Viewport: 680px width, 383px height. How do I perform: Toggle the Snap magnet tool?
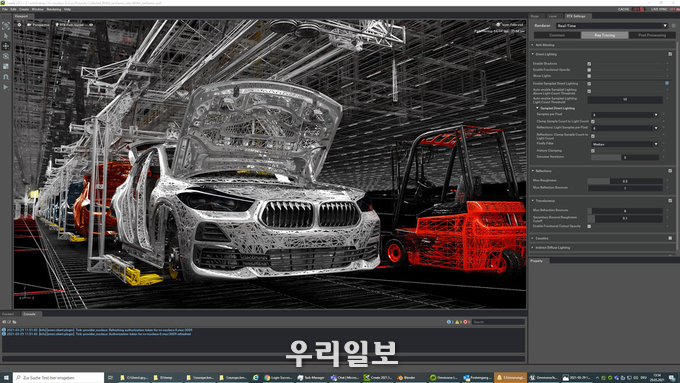click(6, 77)
